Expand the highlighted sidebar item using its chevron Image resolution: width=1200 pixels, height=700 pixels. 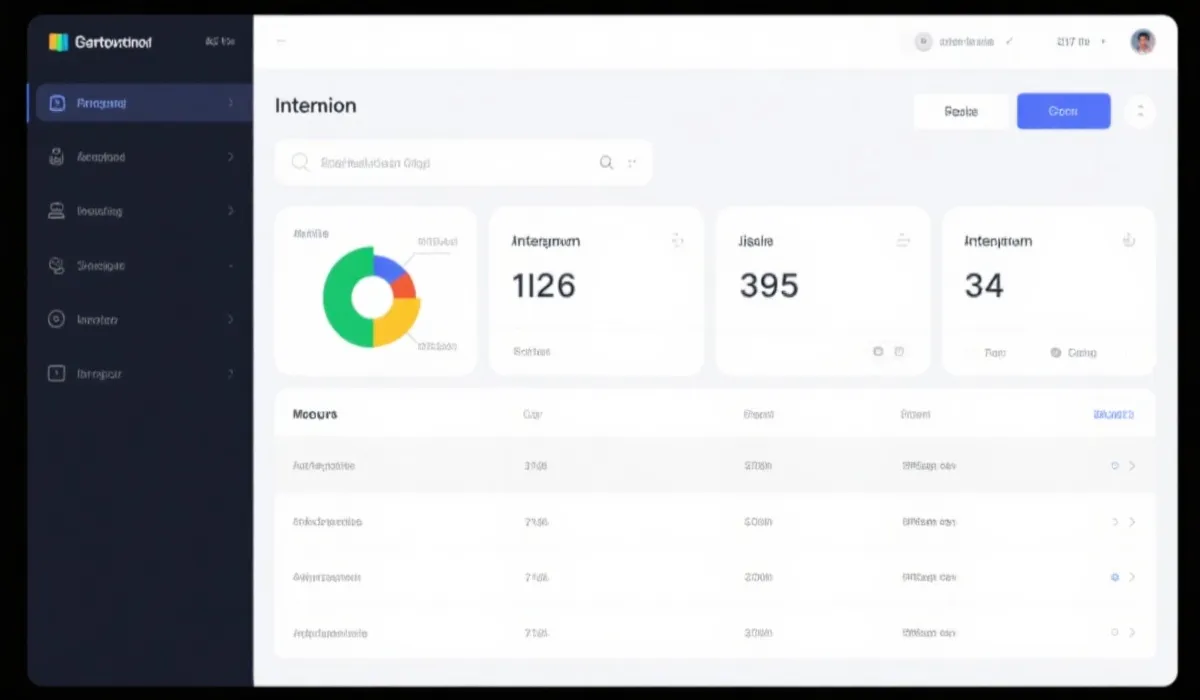[231, 103]
